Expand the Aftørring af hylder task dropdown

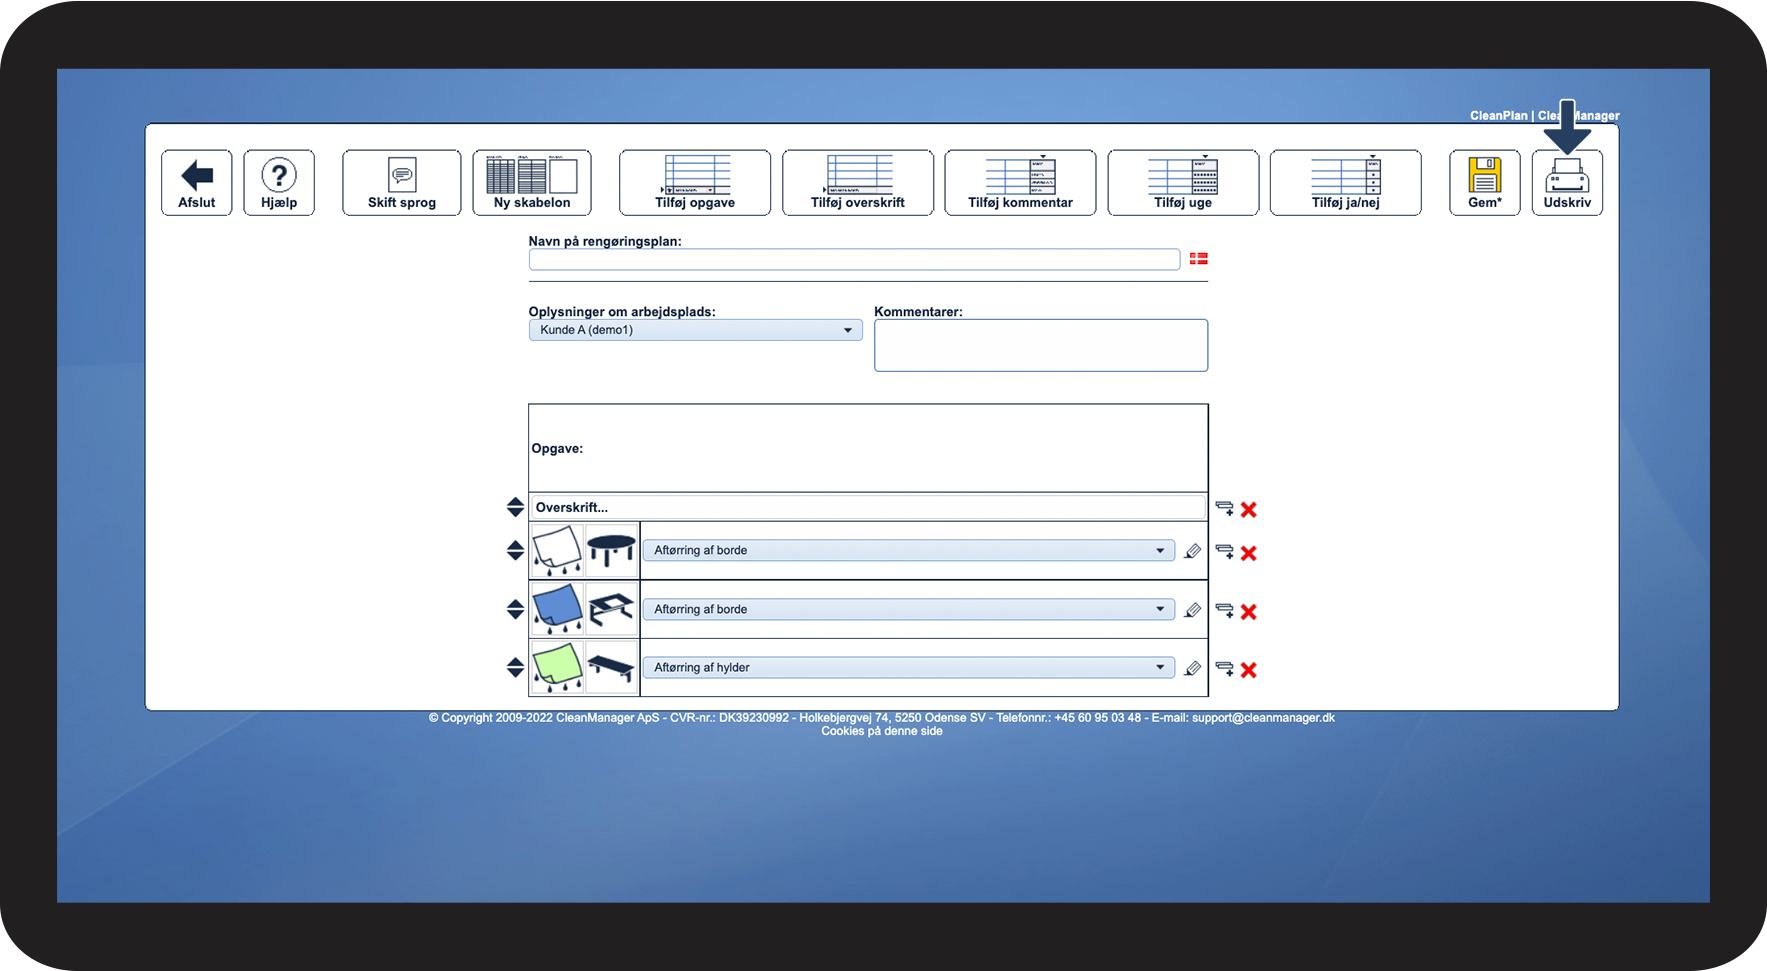tap(909, 667)
